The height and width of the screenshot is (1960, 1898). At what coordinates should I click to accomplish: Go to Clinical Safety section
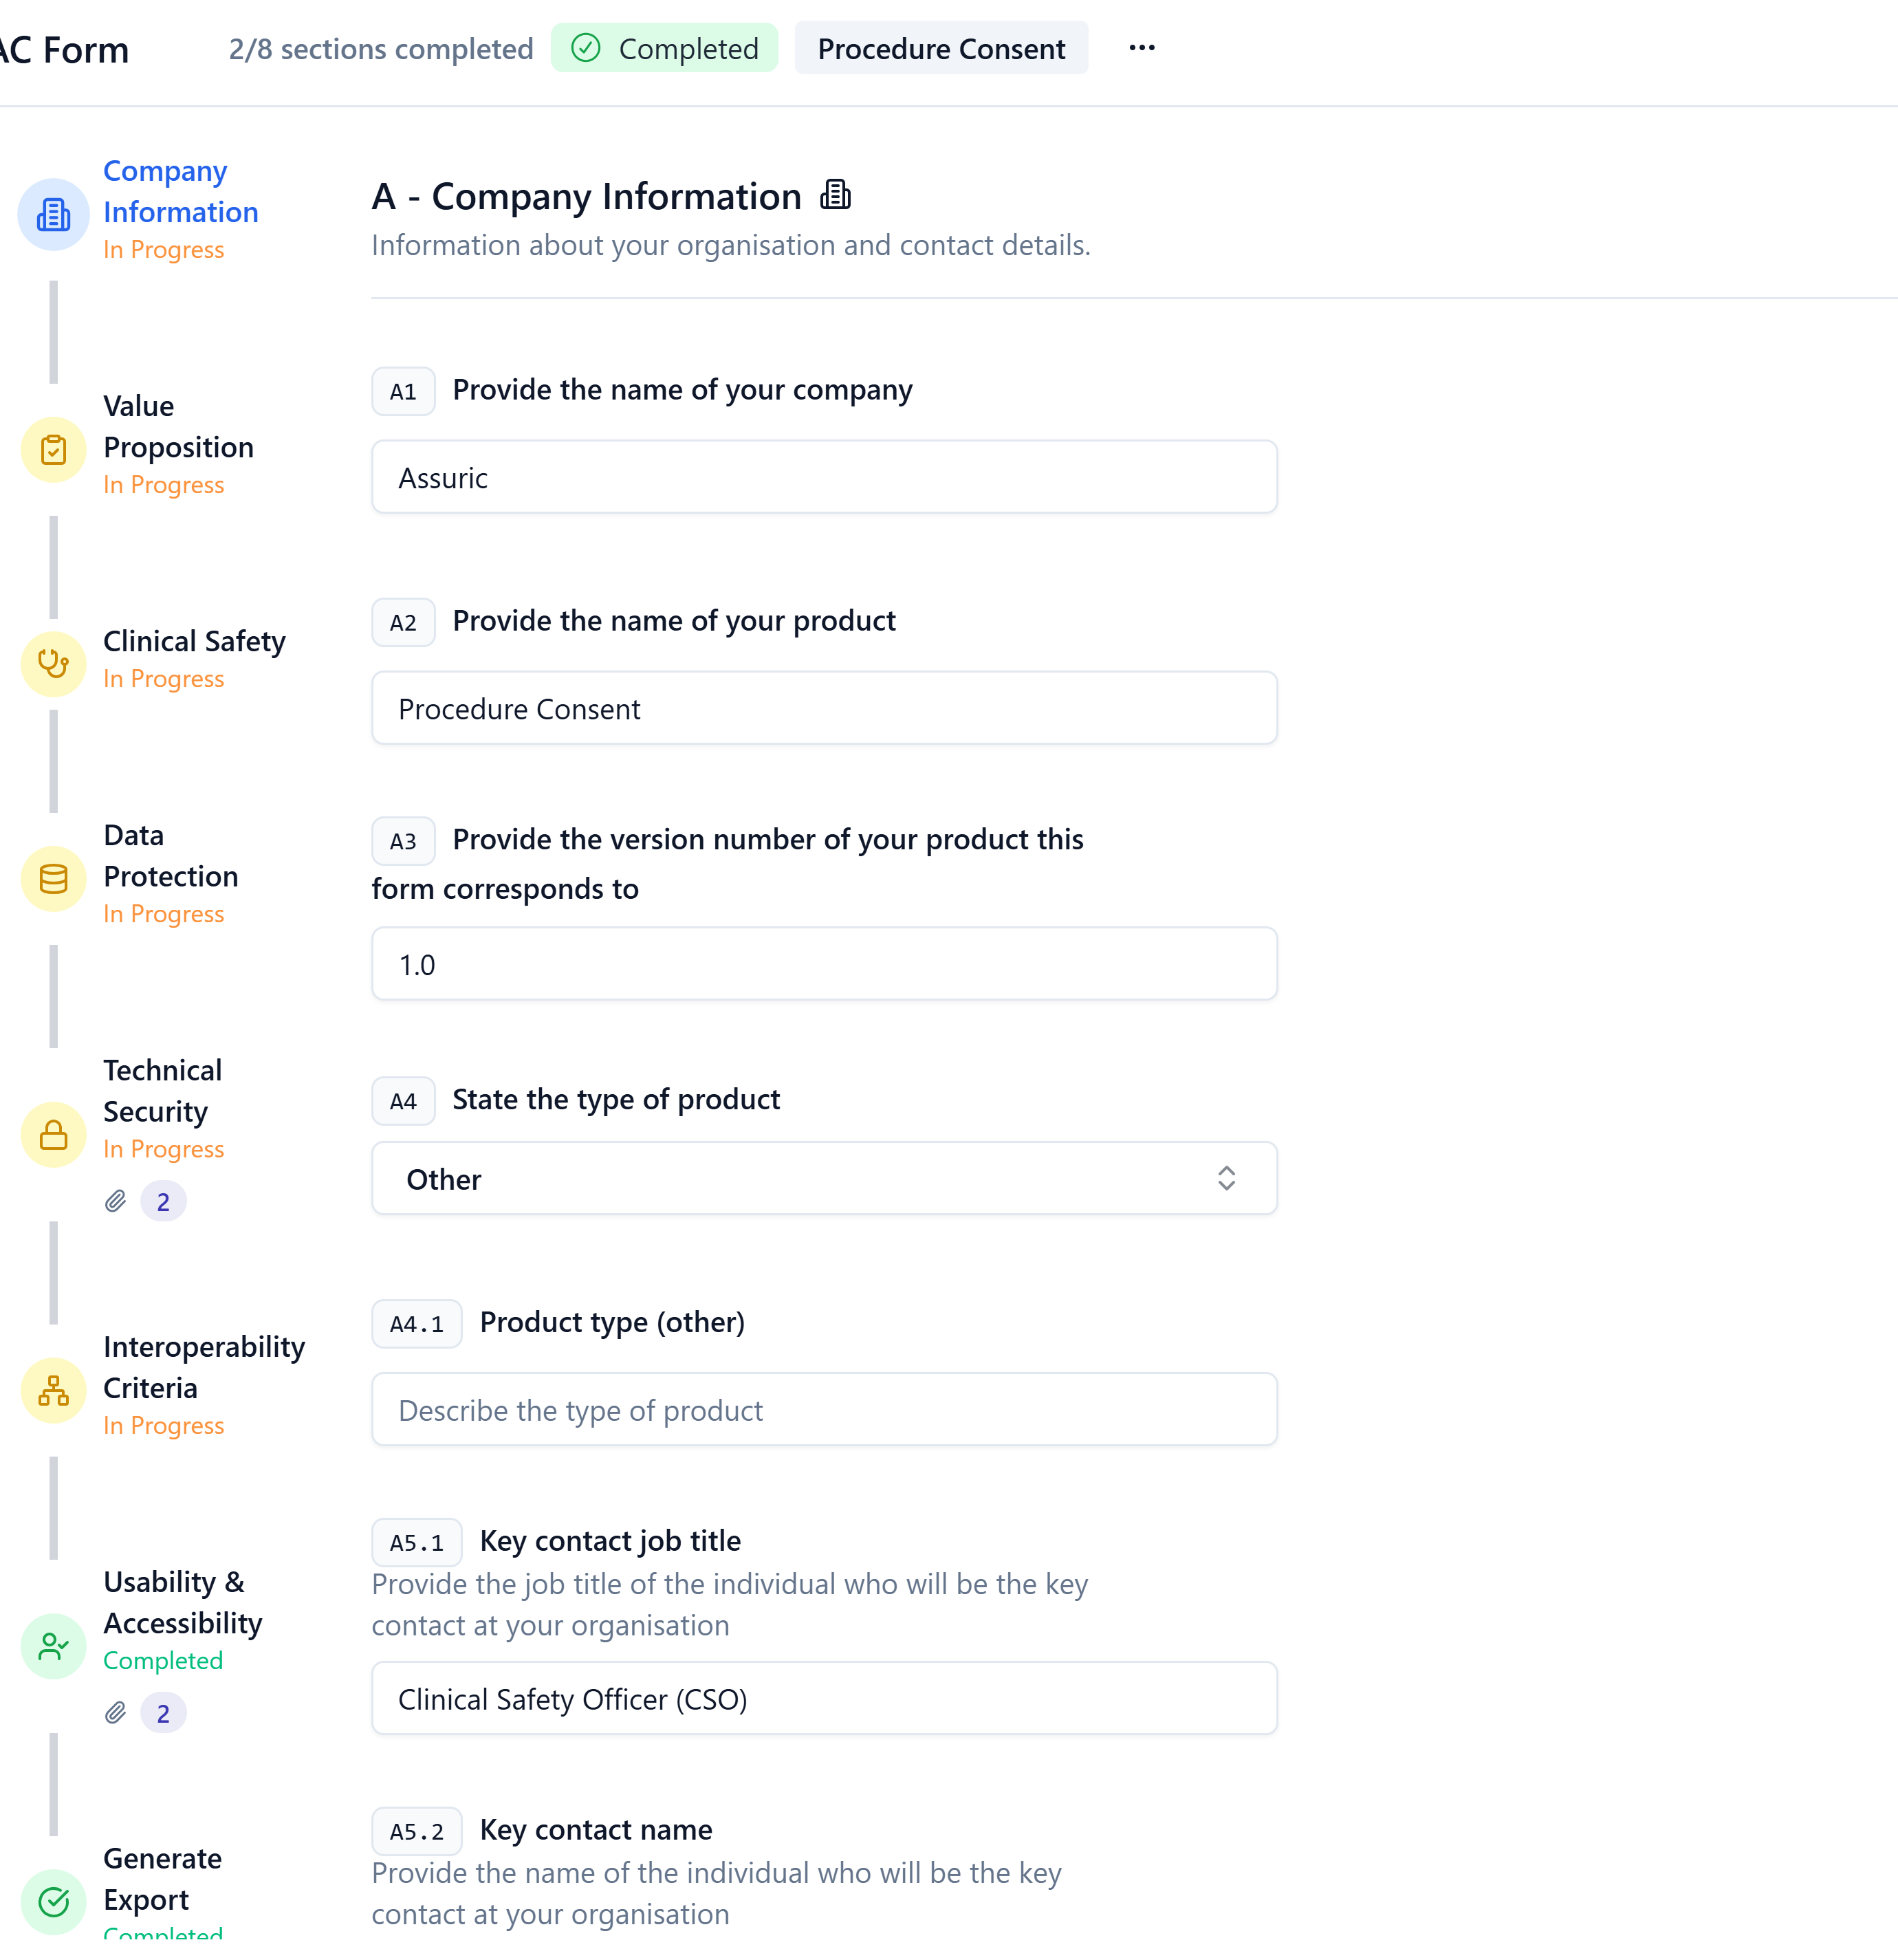tap(194, 641)
